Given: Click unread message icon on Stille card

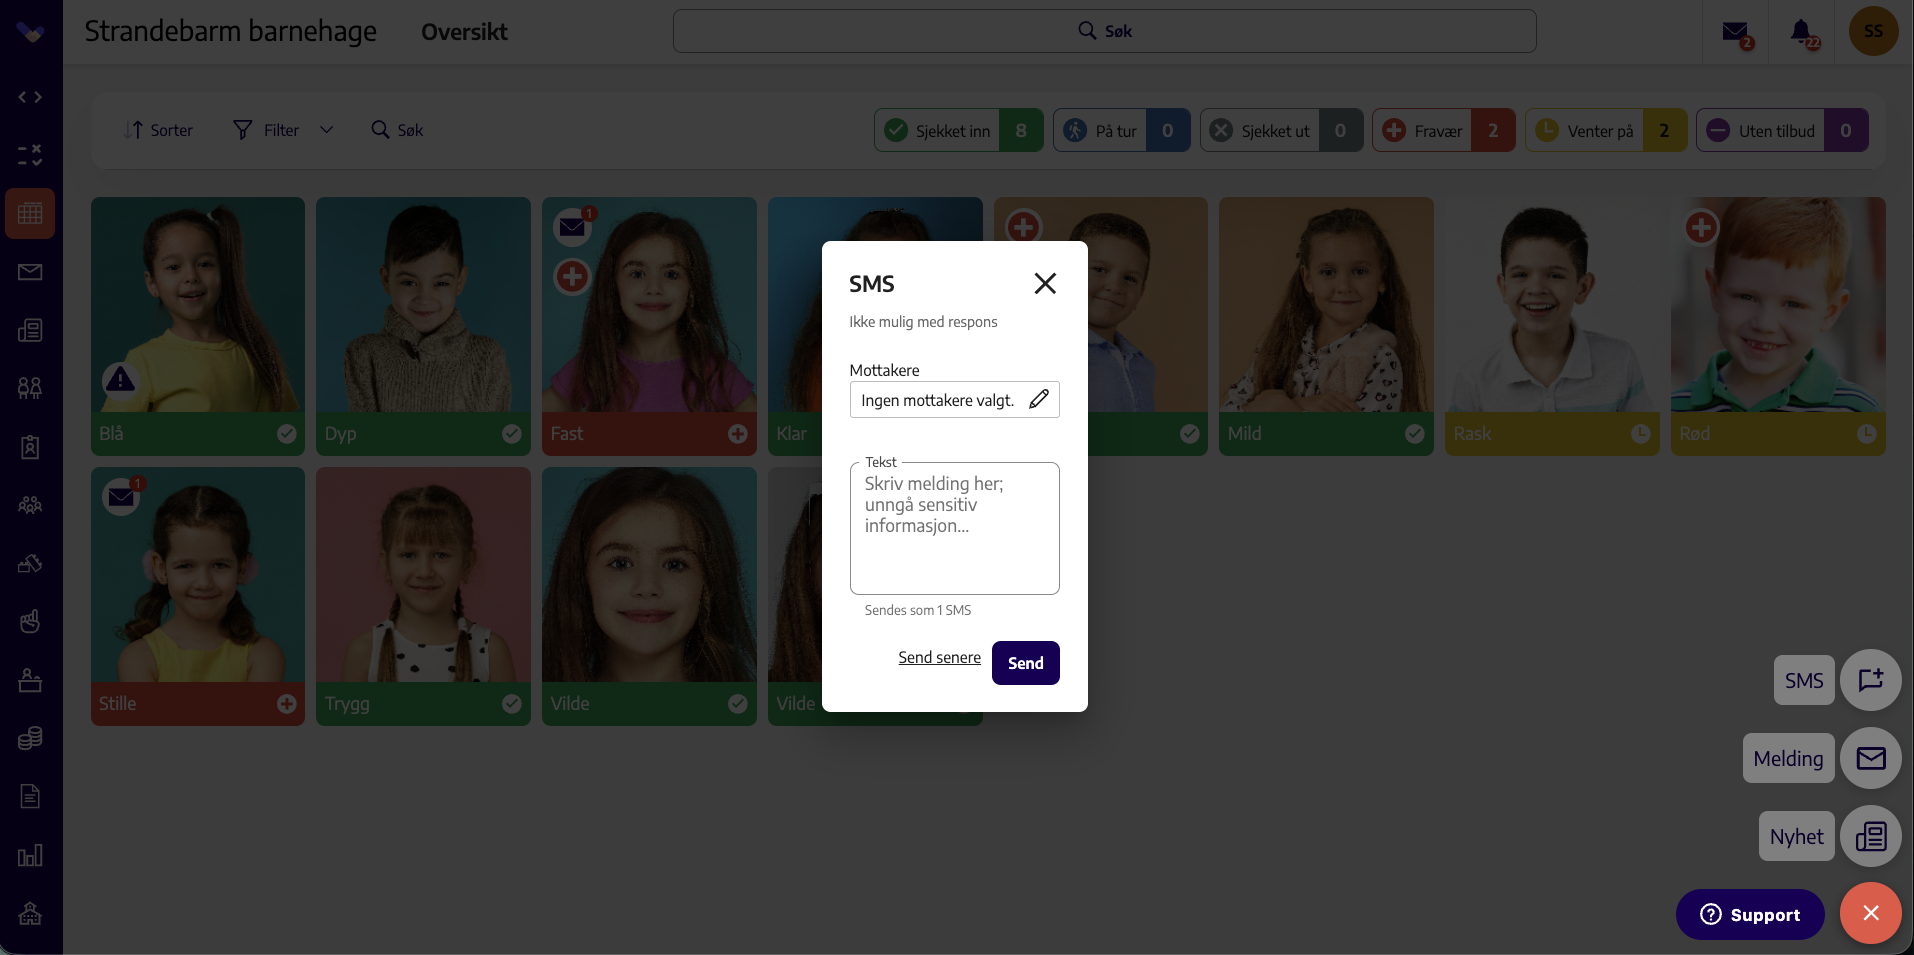Looking at the screenshot, I should pyautogui.click(x=122, y=496).
